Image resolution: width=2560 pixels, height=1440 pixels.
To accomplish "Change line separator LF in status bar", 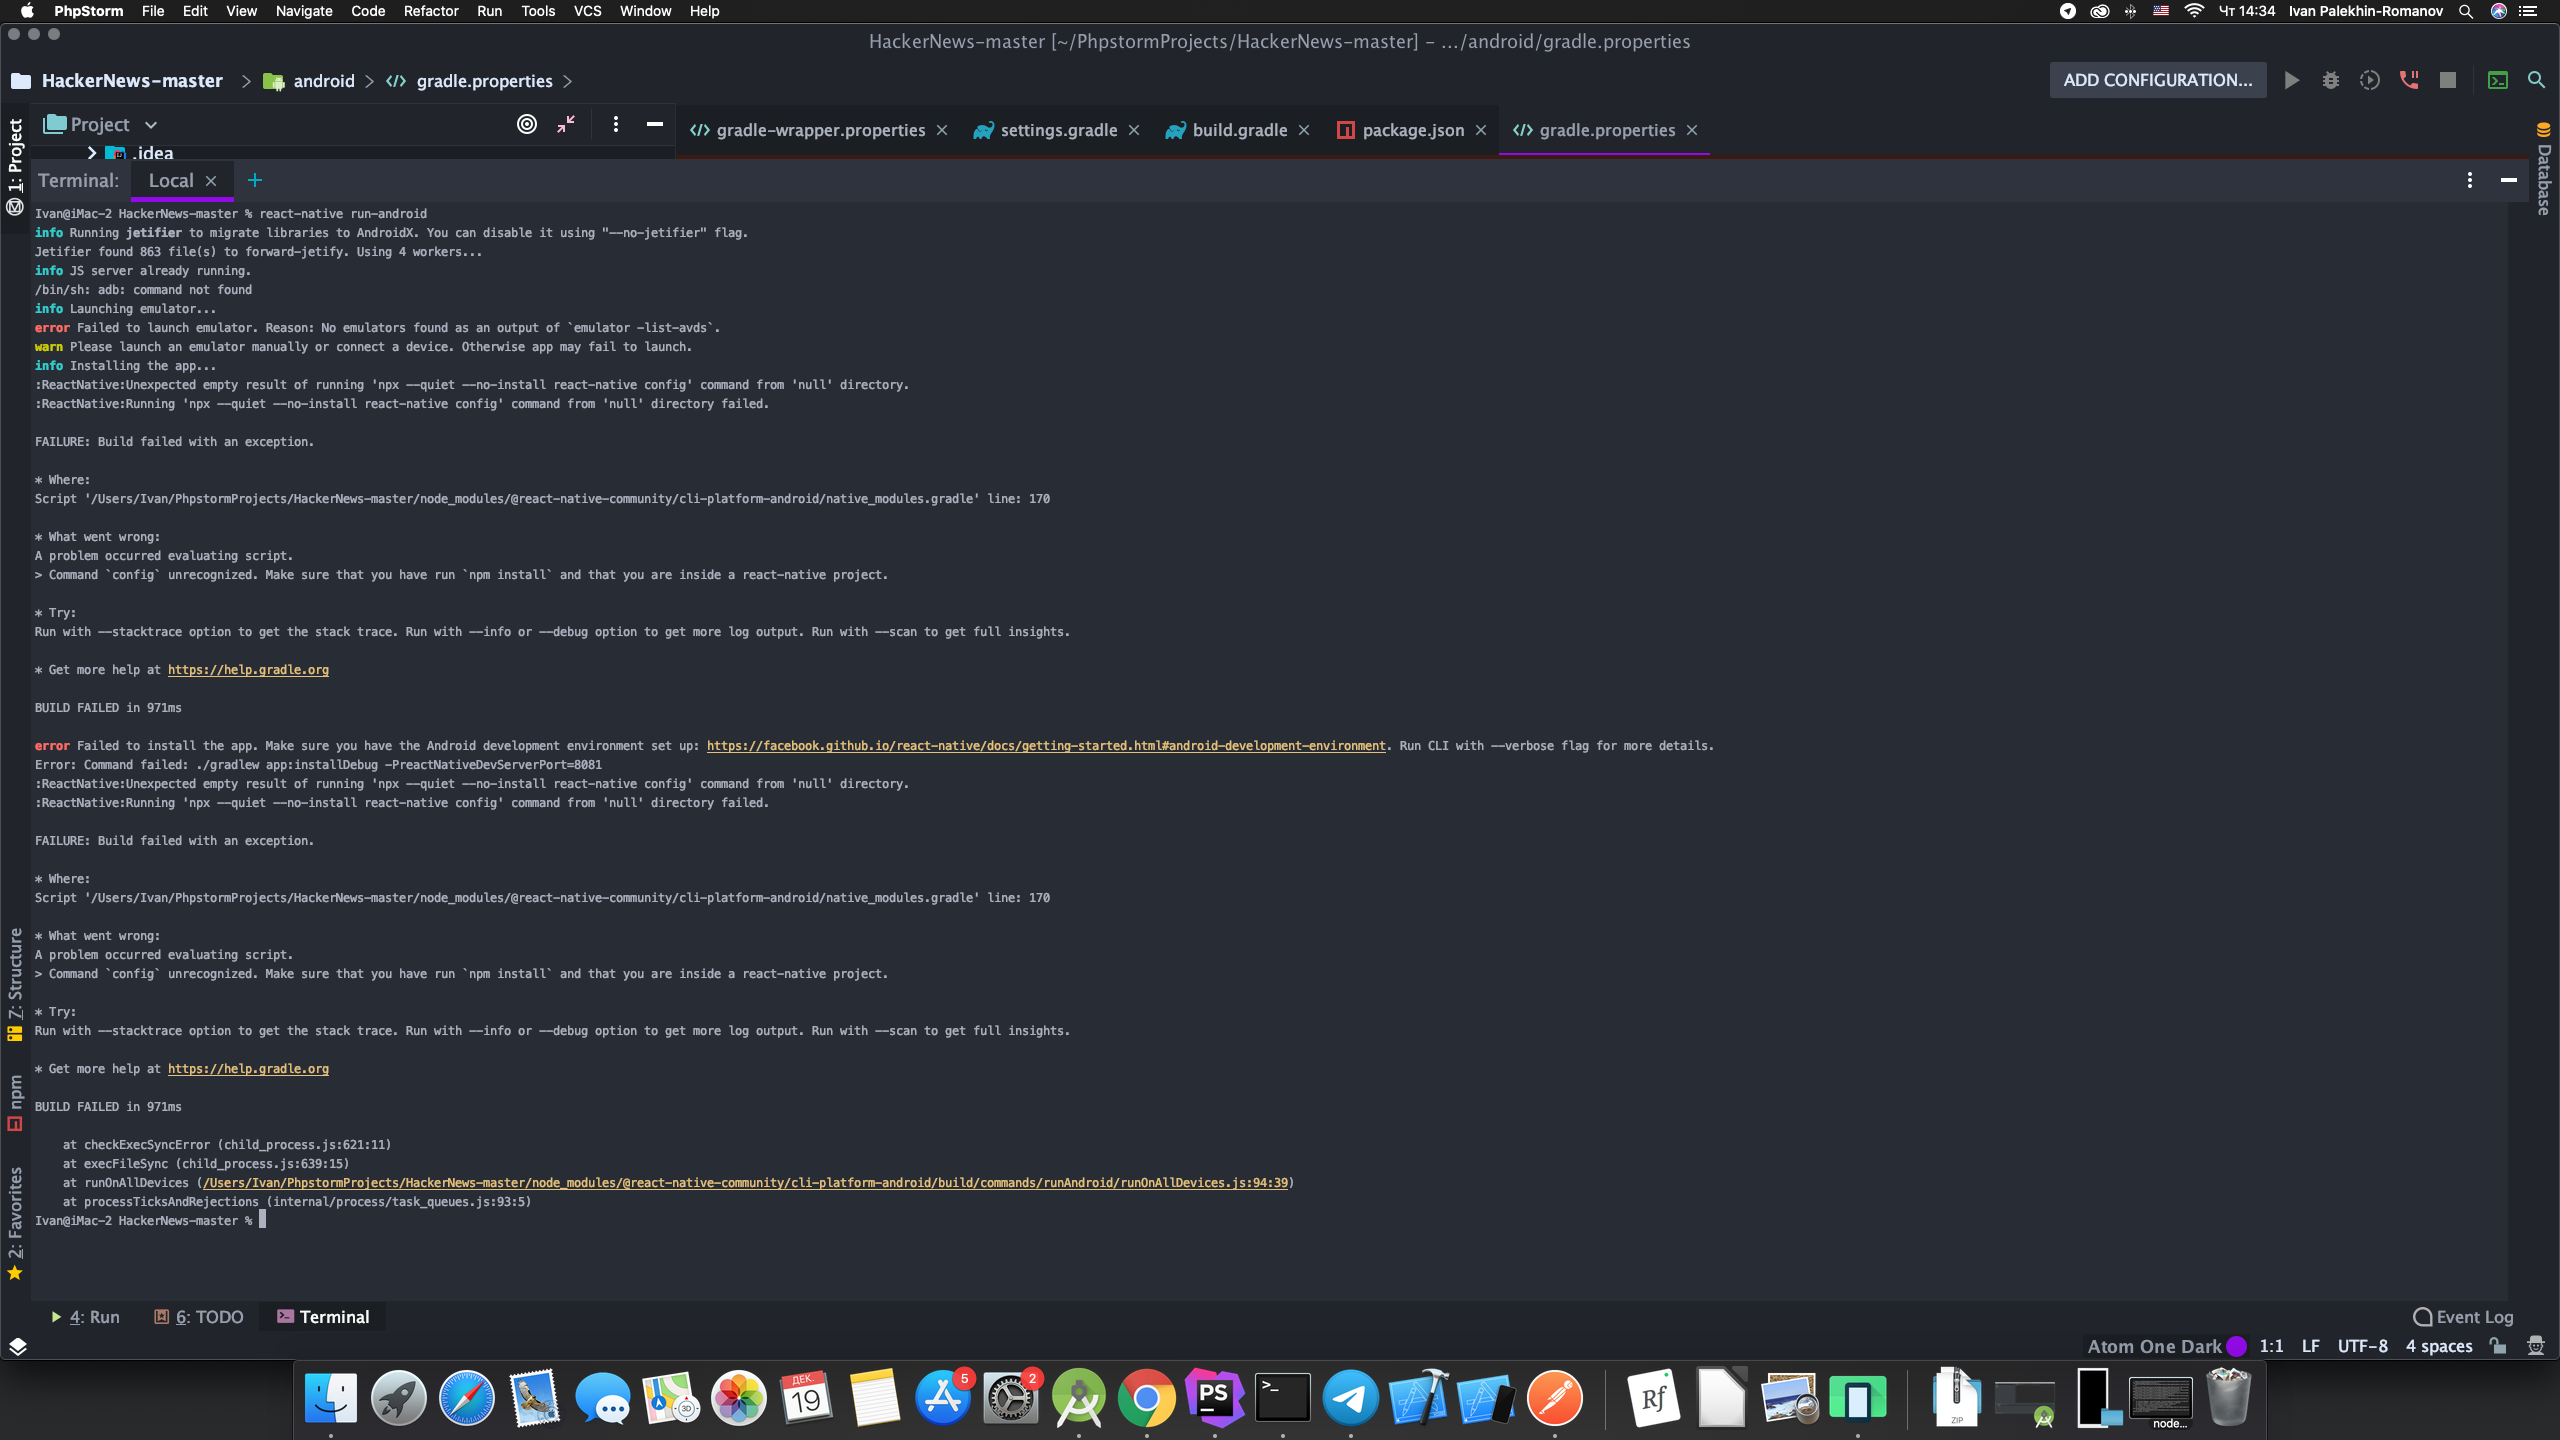I will point(2310,1346).
